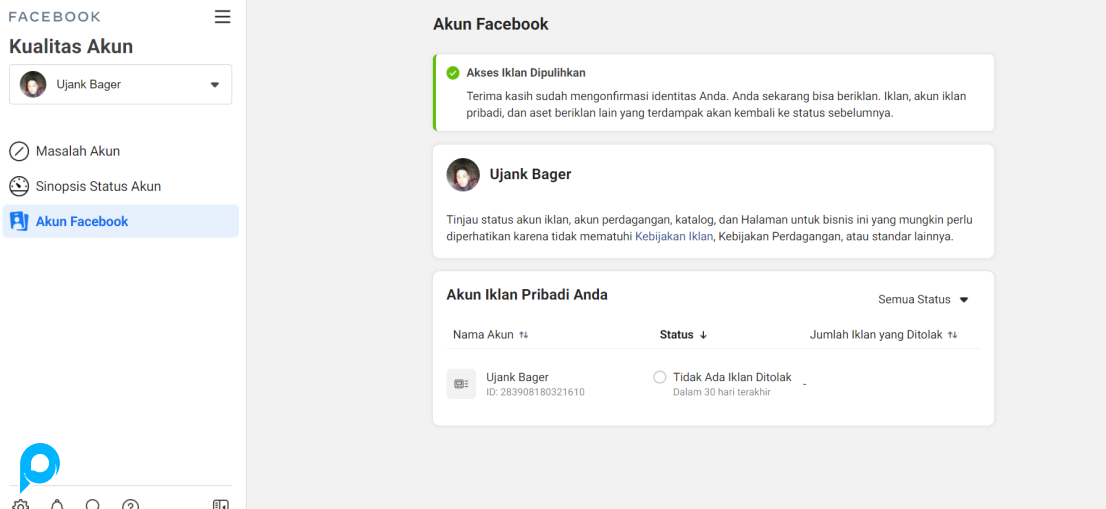The height and width of the screenshot is (509, 1106).
Task: Select the status circle for Tidak Ada Iklan Ditolak
Action: (659, 377)
